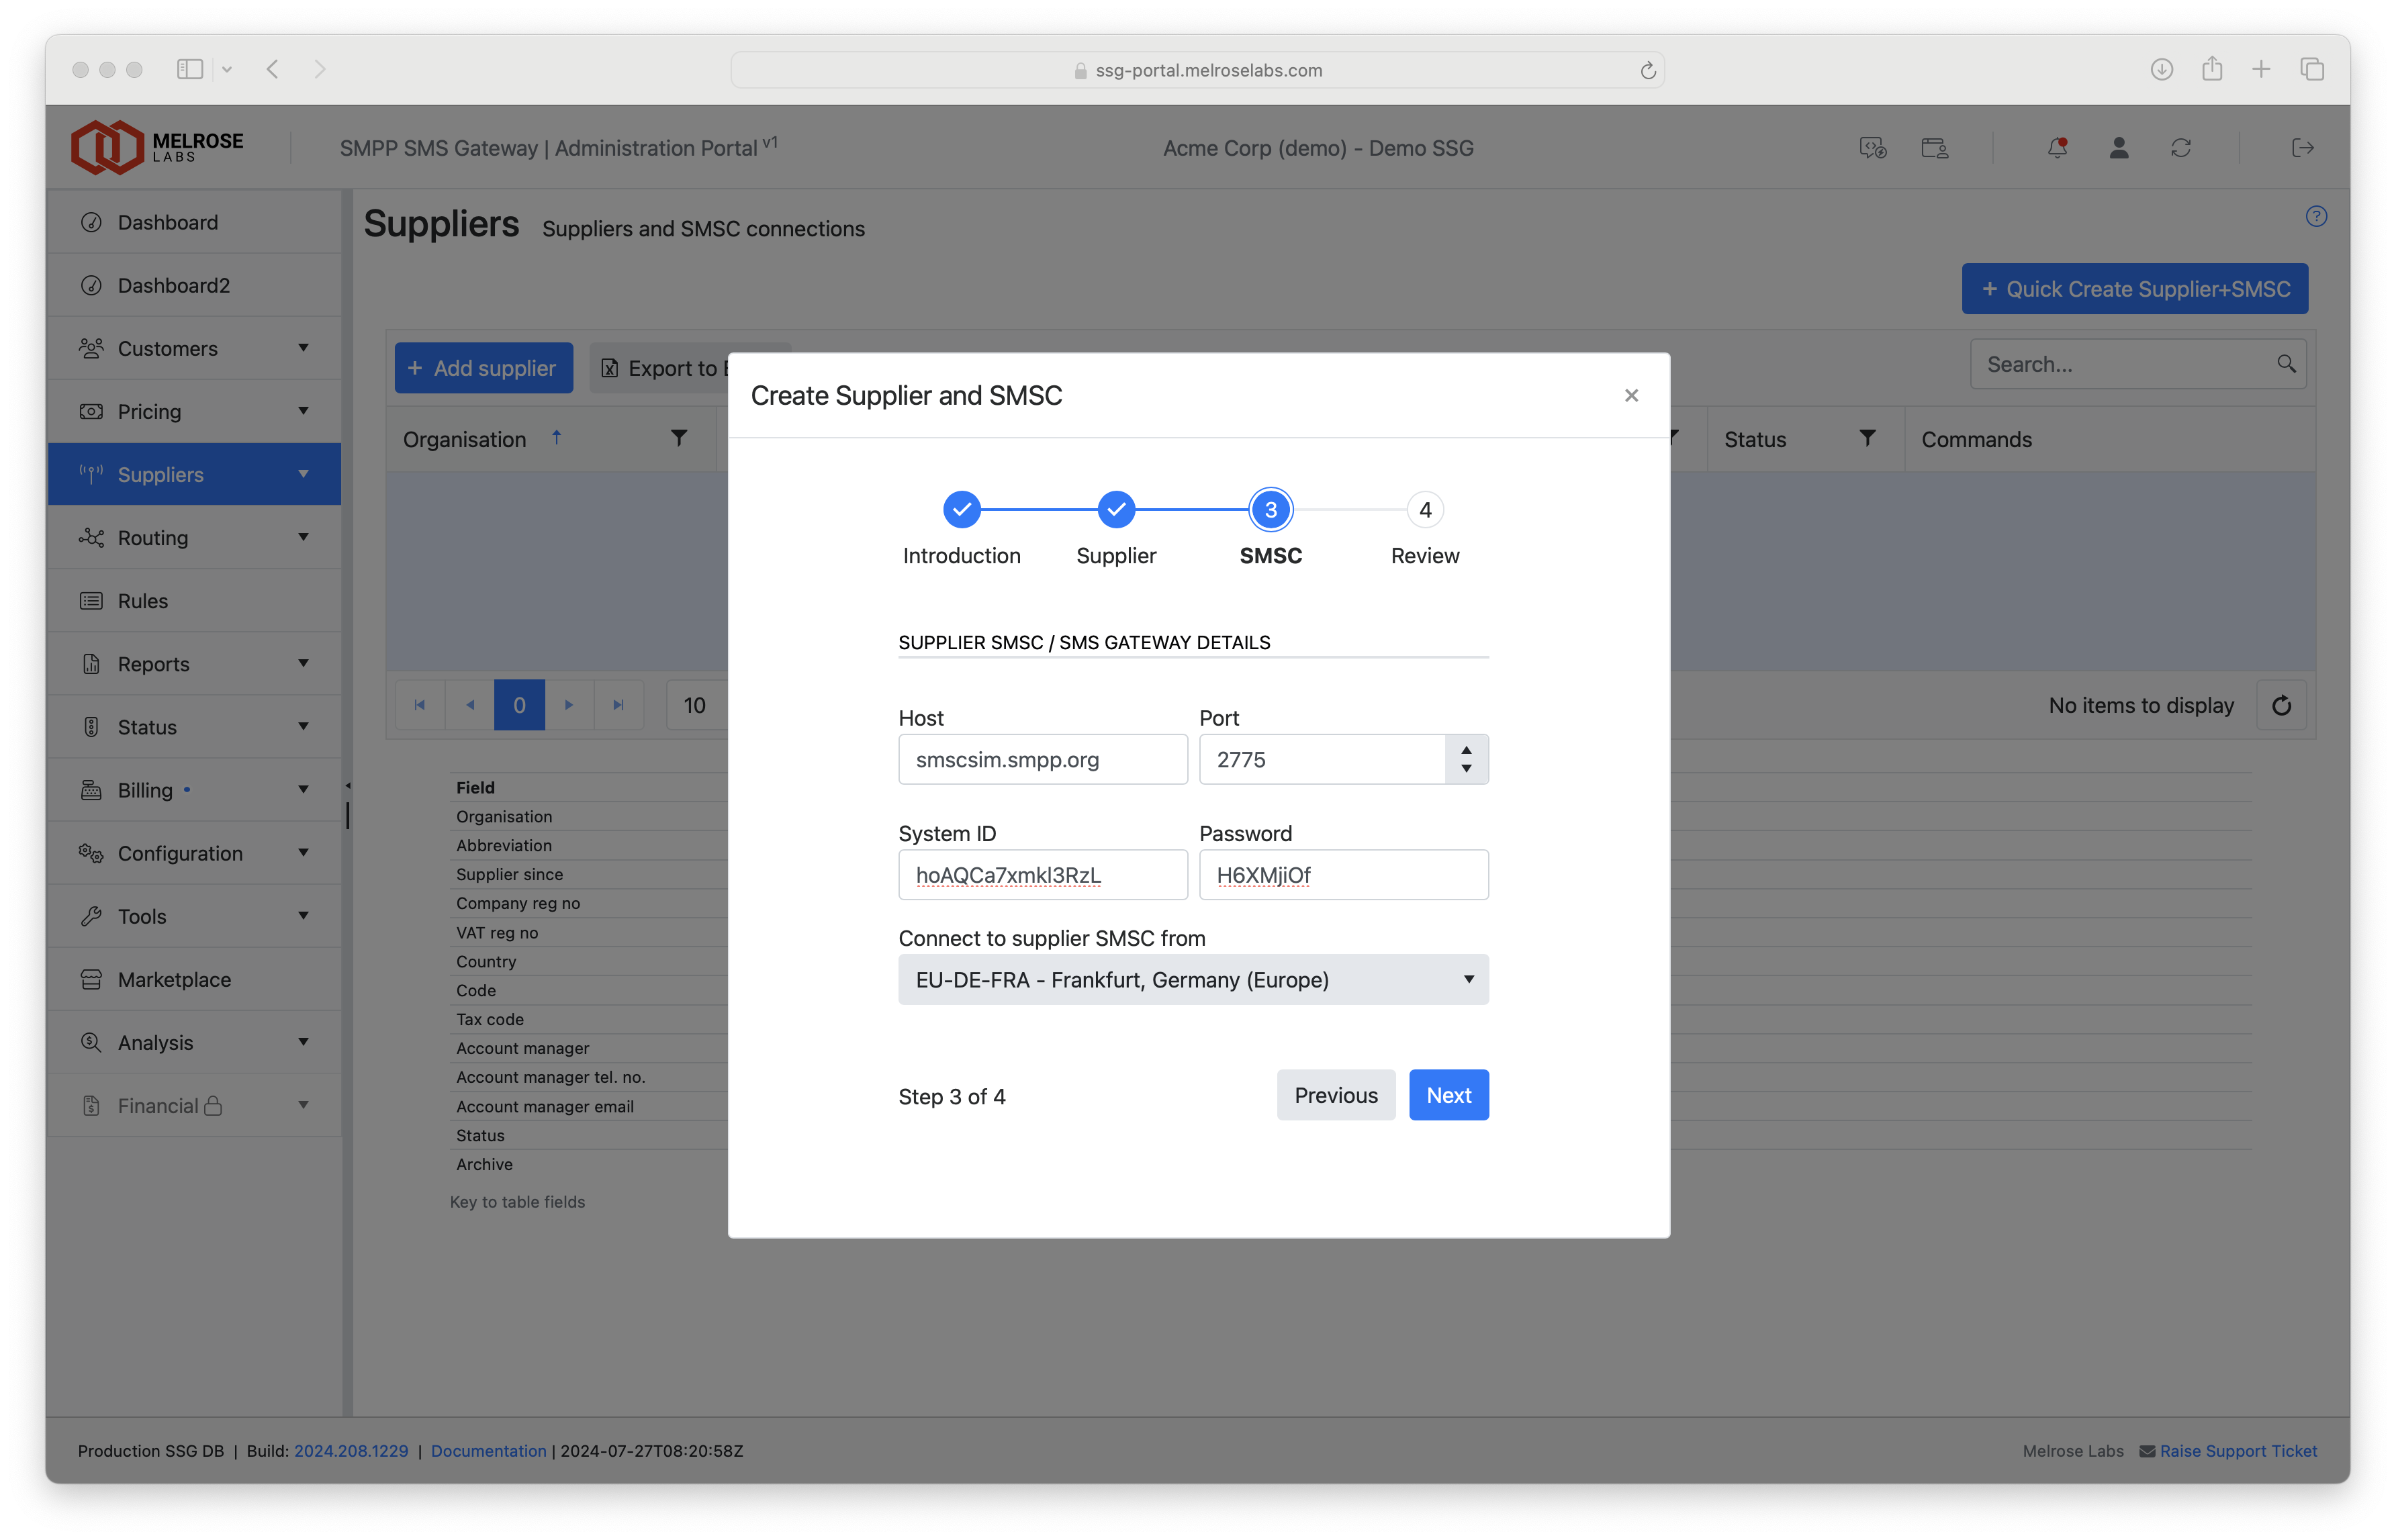This screenshot has width=2396, height=1540.
Task: Click the Next button
Action: tap(1448, 1094)
